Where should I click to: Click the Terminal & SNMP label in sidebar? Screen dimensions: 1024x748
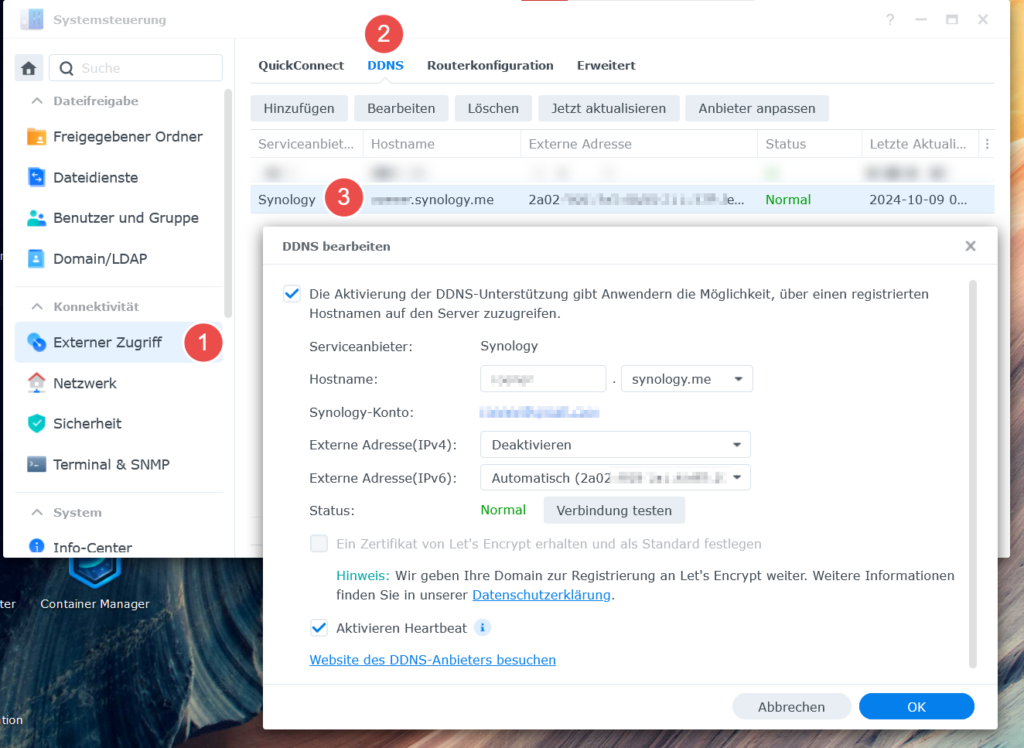pyautogui.click(x=112, y=464)
